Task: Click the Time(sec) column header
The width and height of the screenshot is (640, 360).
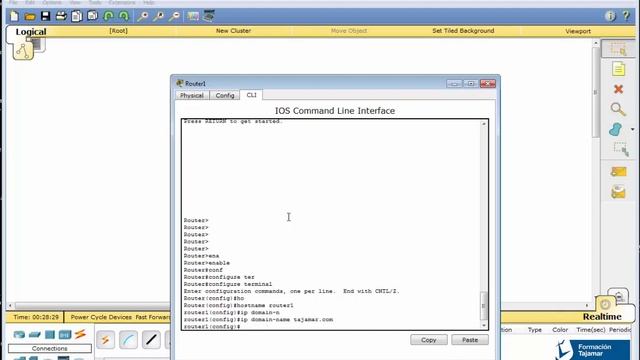Action: pyautogui.click(x=591, y=330)
